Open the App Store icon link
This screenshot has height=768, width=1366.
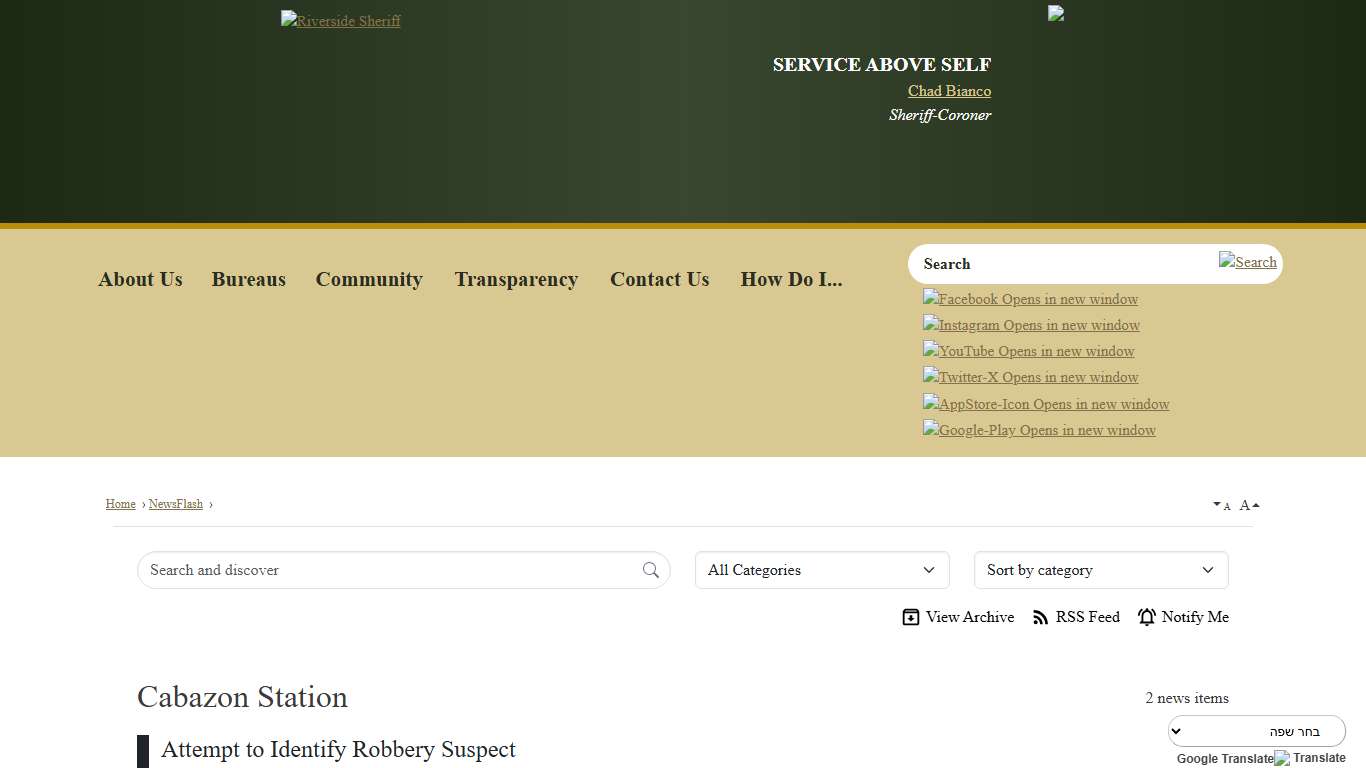pyautogui.click(x=1045, y=404)
